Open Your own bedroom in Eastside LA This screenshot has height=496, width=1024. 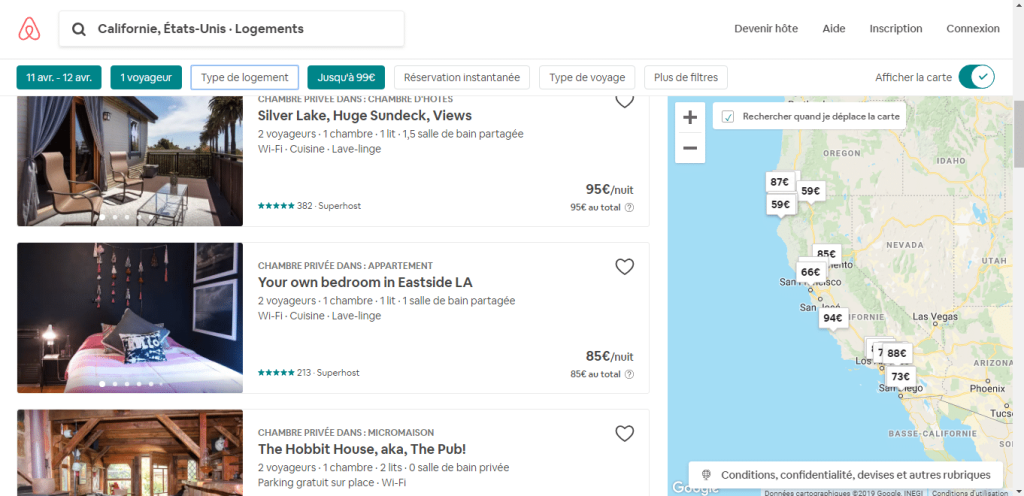click(x=365, y=283)
